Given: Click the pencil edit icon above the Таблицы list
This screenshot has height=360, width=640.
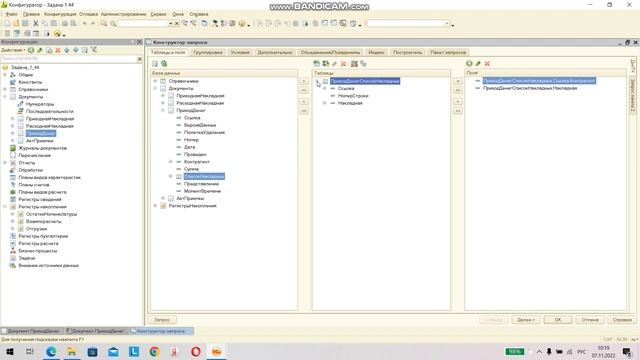Looking at the screenshot, I should coord(335,64).
